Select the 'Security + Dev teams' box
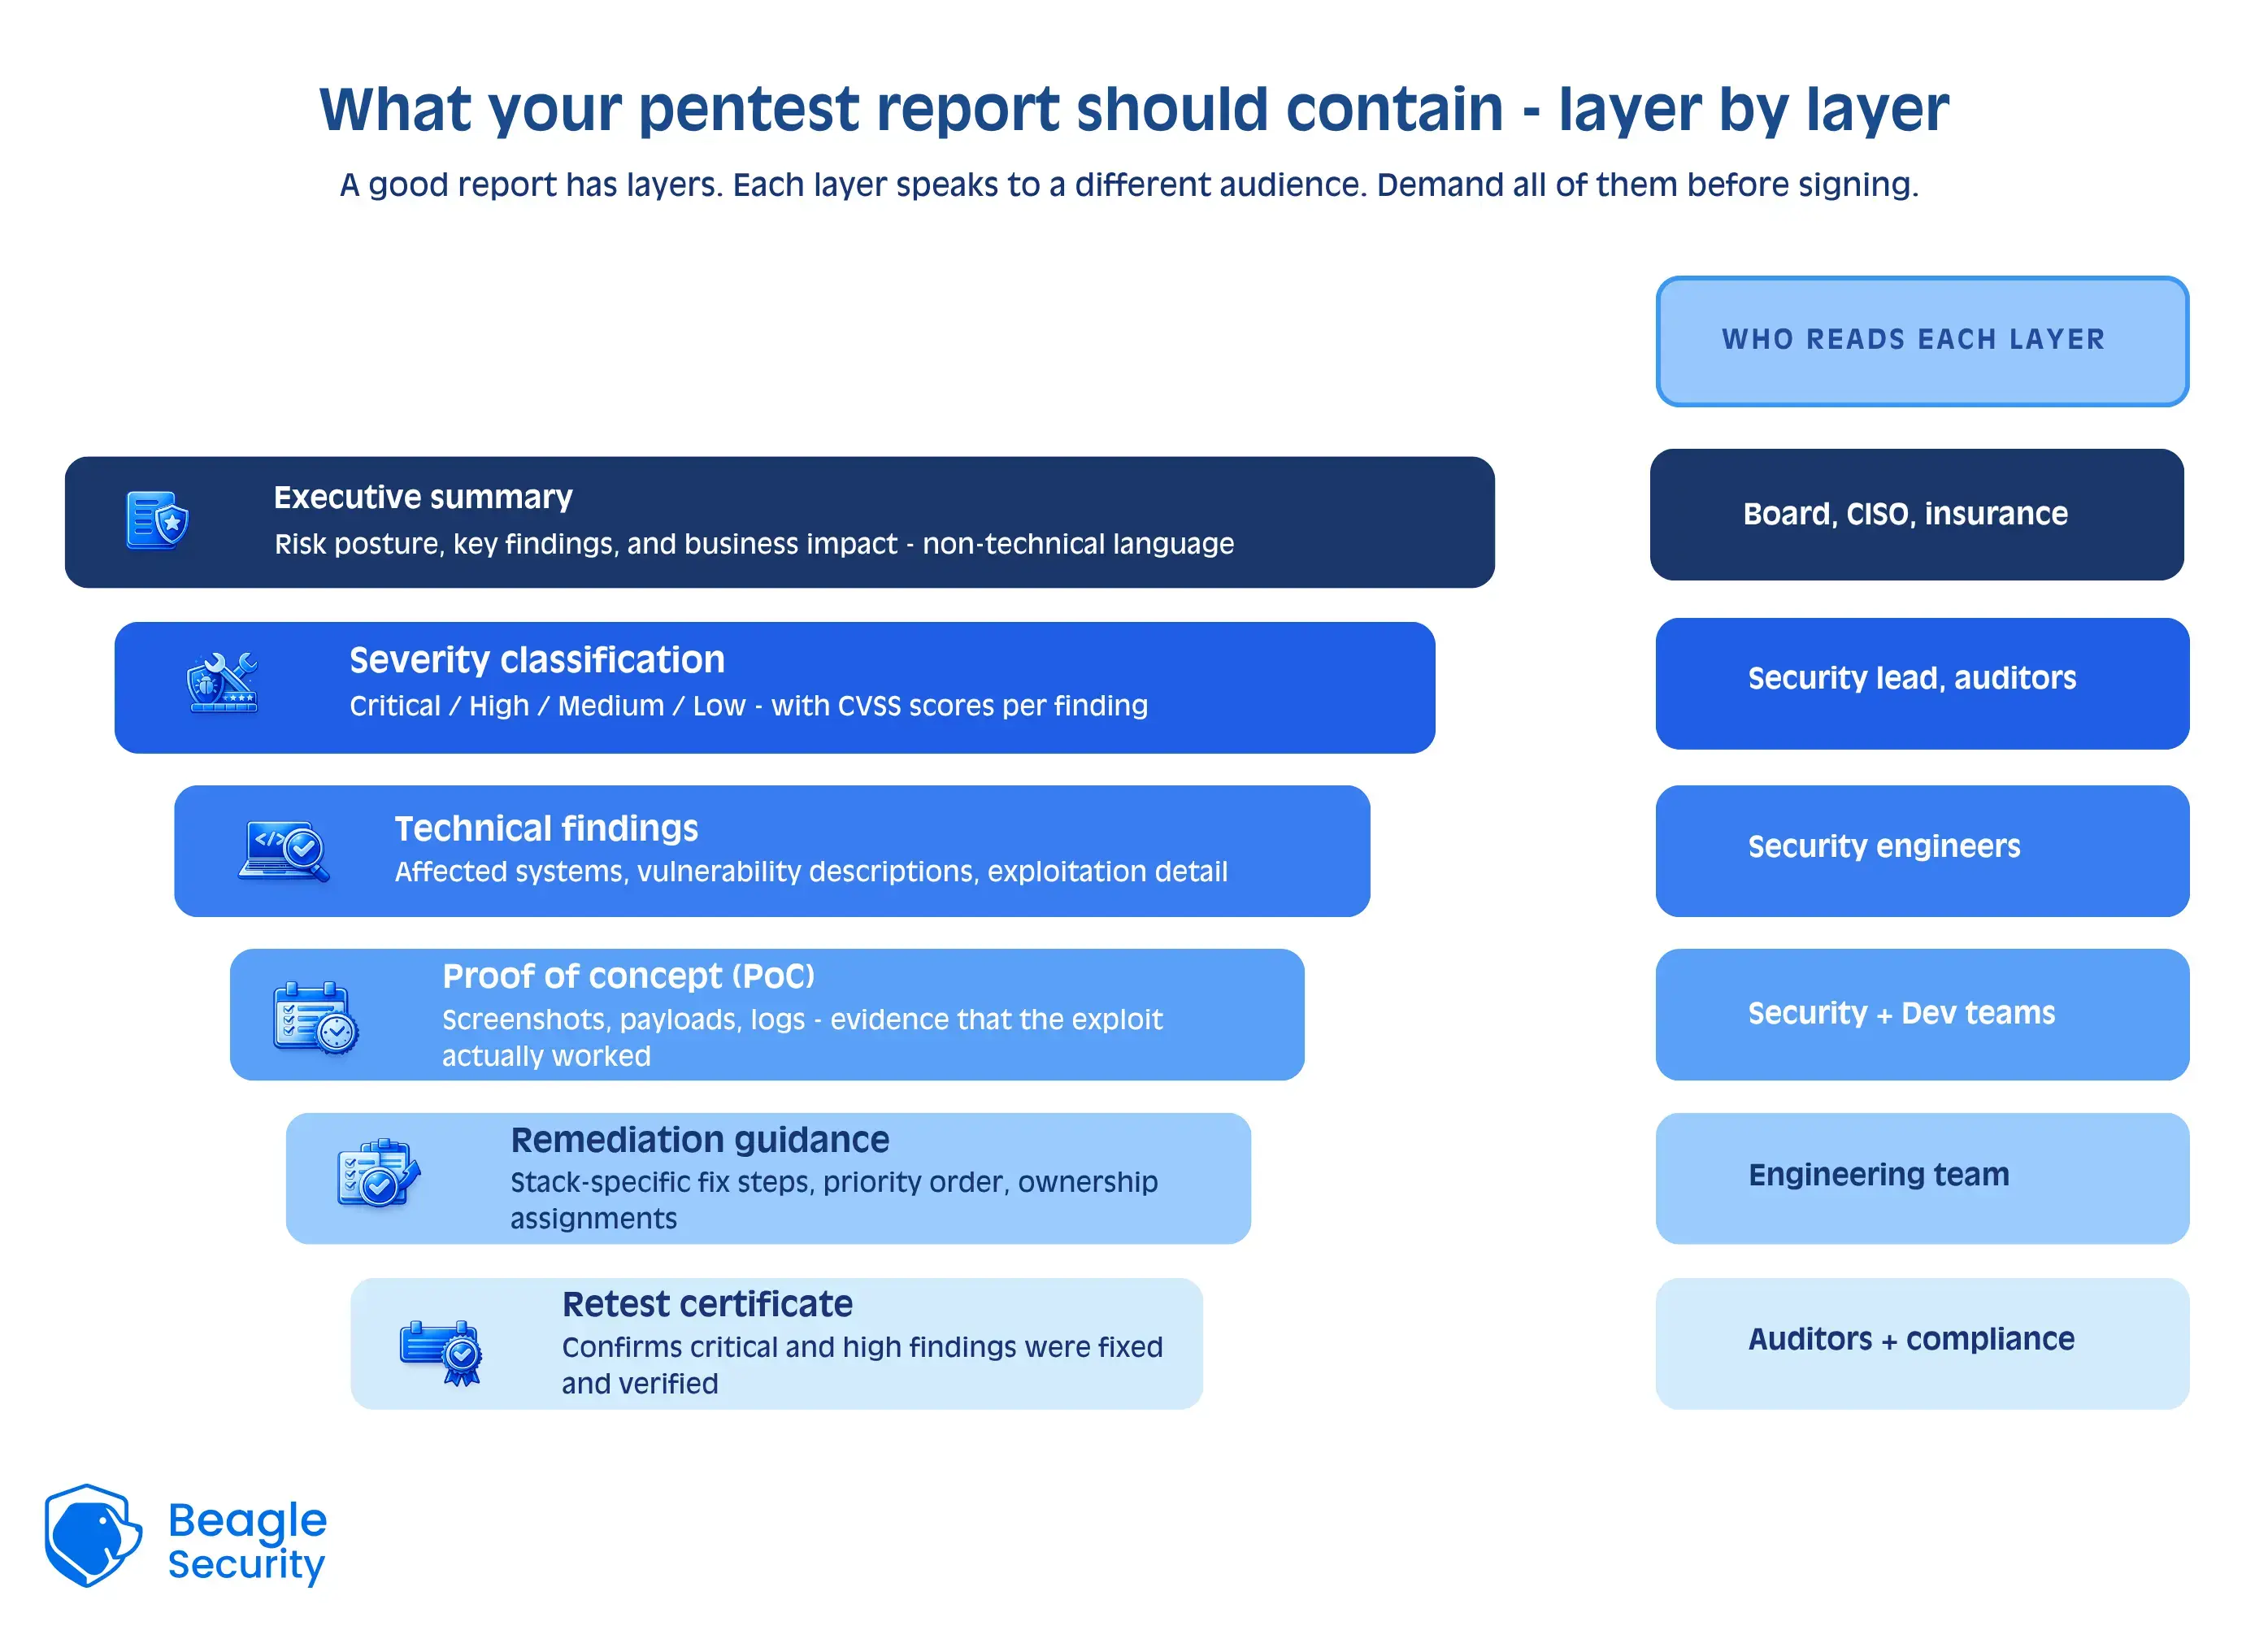The height and width of the screenshot is (1626, 2268). [x=1922, y=1014]
